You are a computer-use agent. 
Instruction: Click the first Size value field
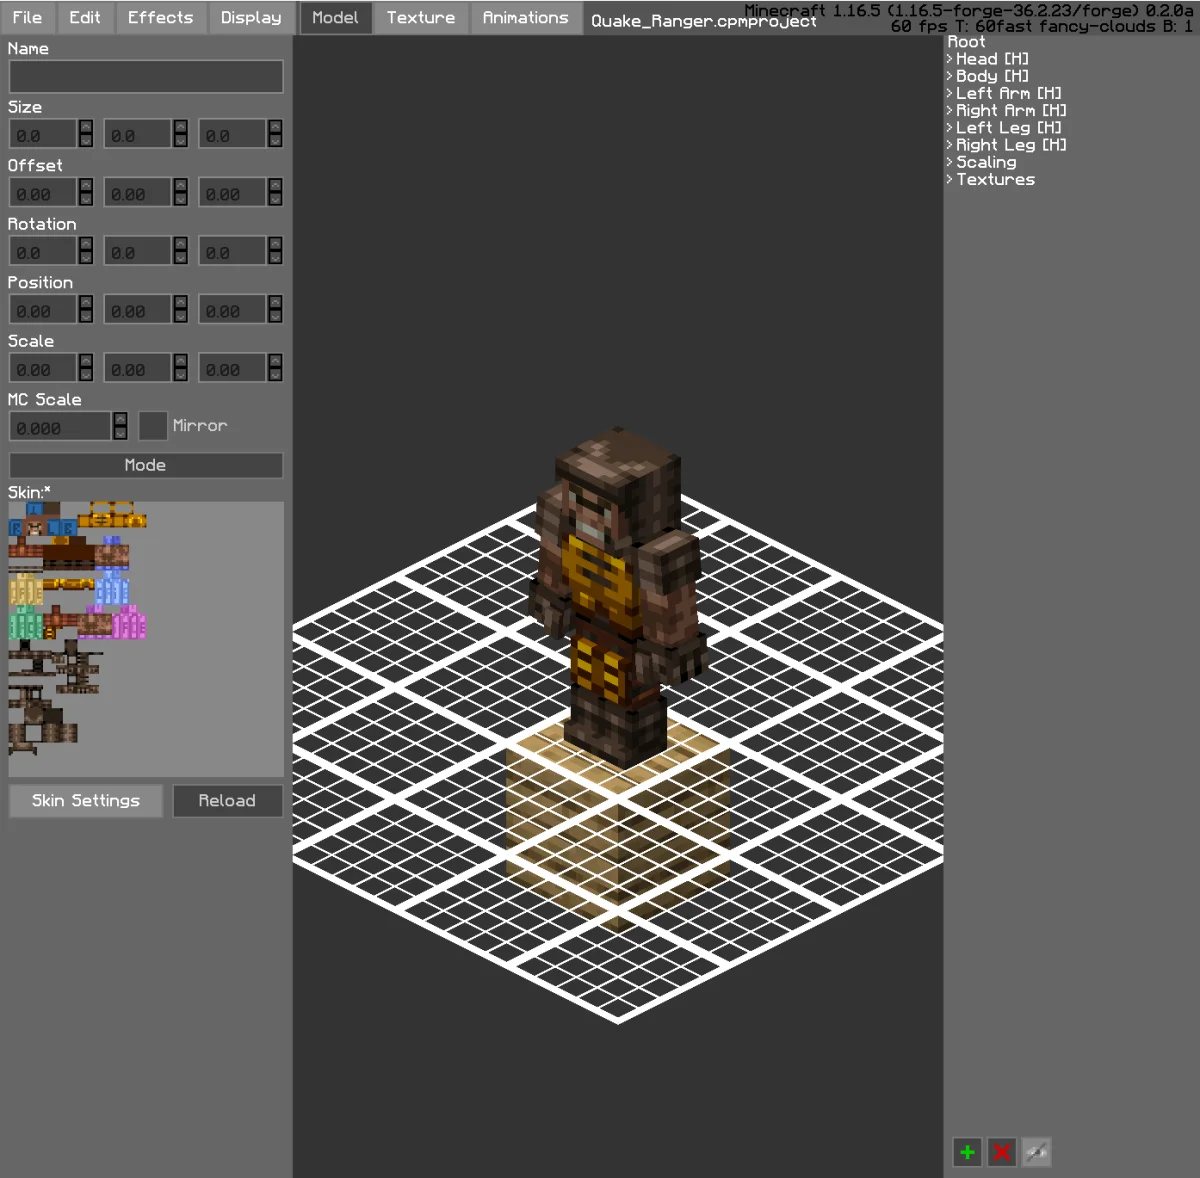click(43, 134)
